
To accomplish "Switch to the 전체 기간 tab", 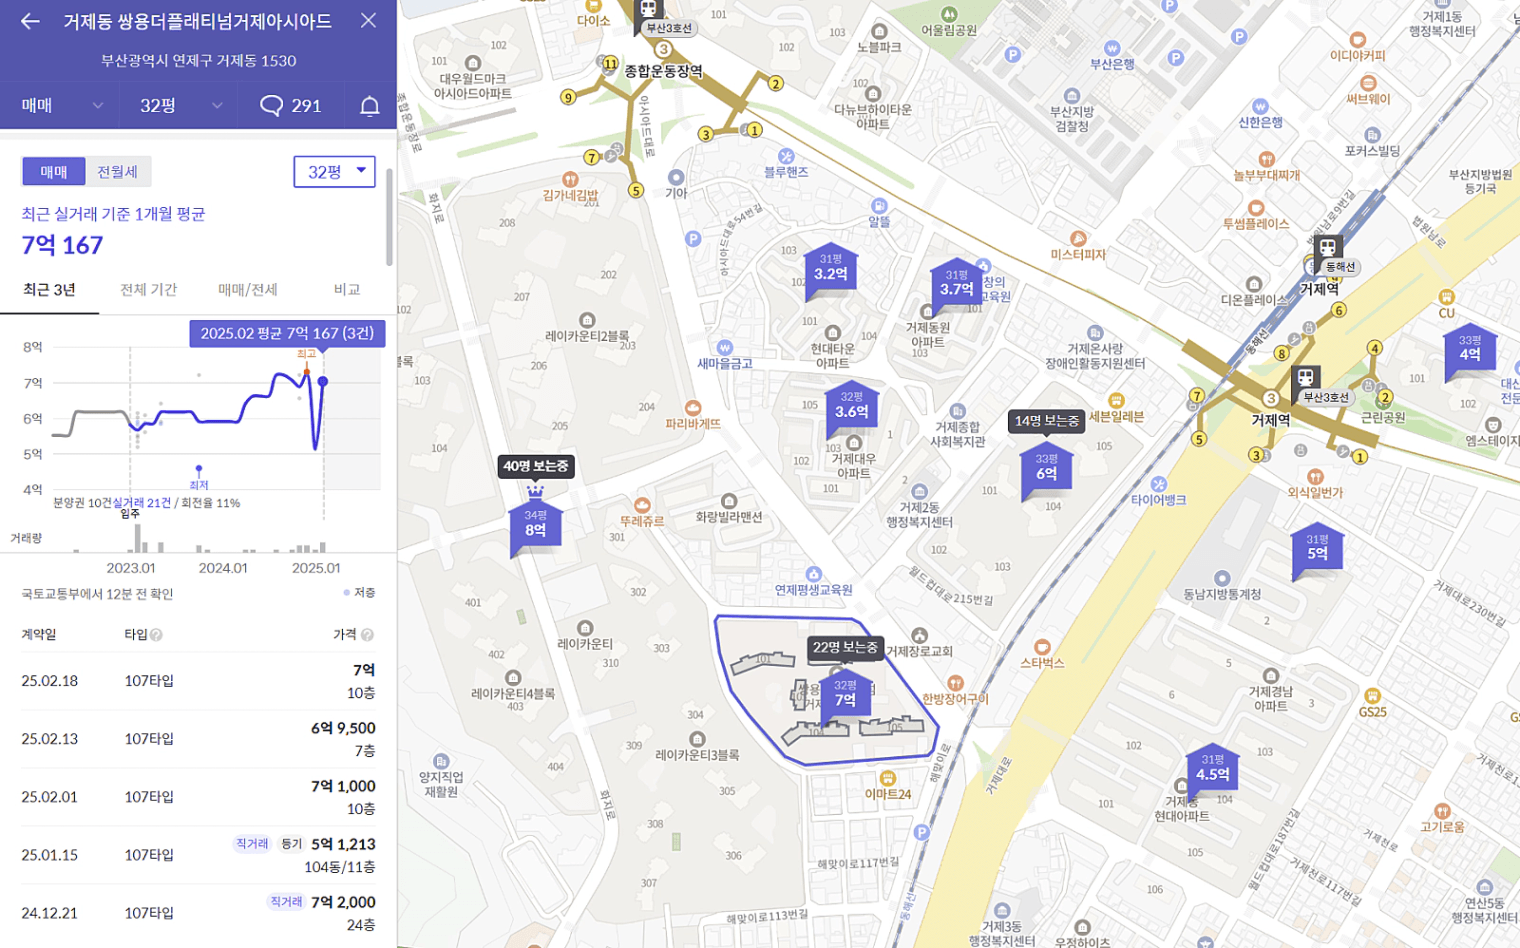I will click(148, 290).
